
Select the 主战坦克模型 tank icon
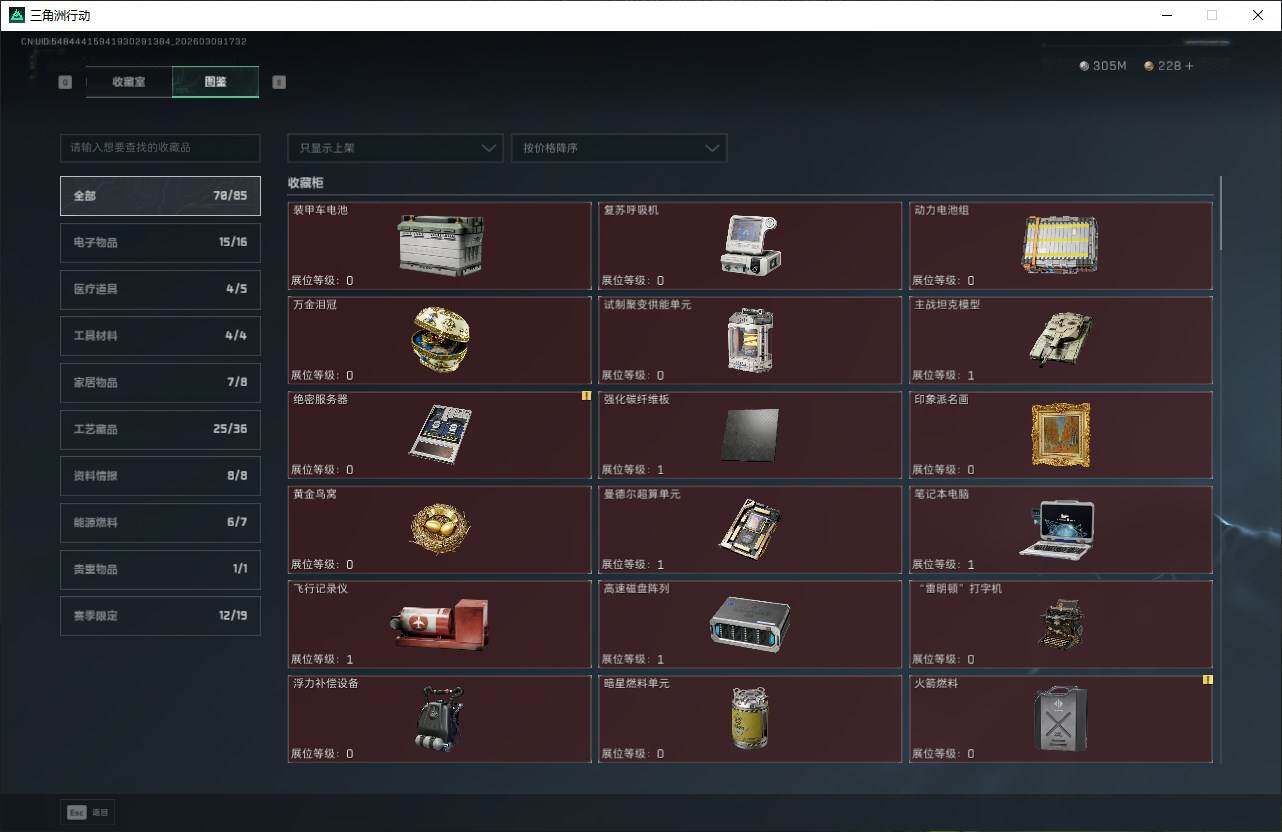click(x=1062, y=338)
